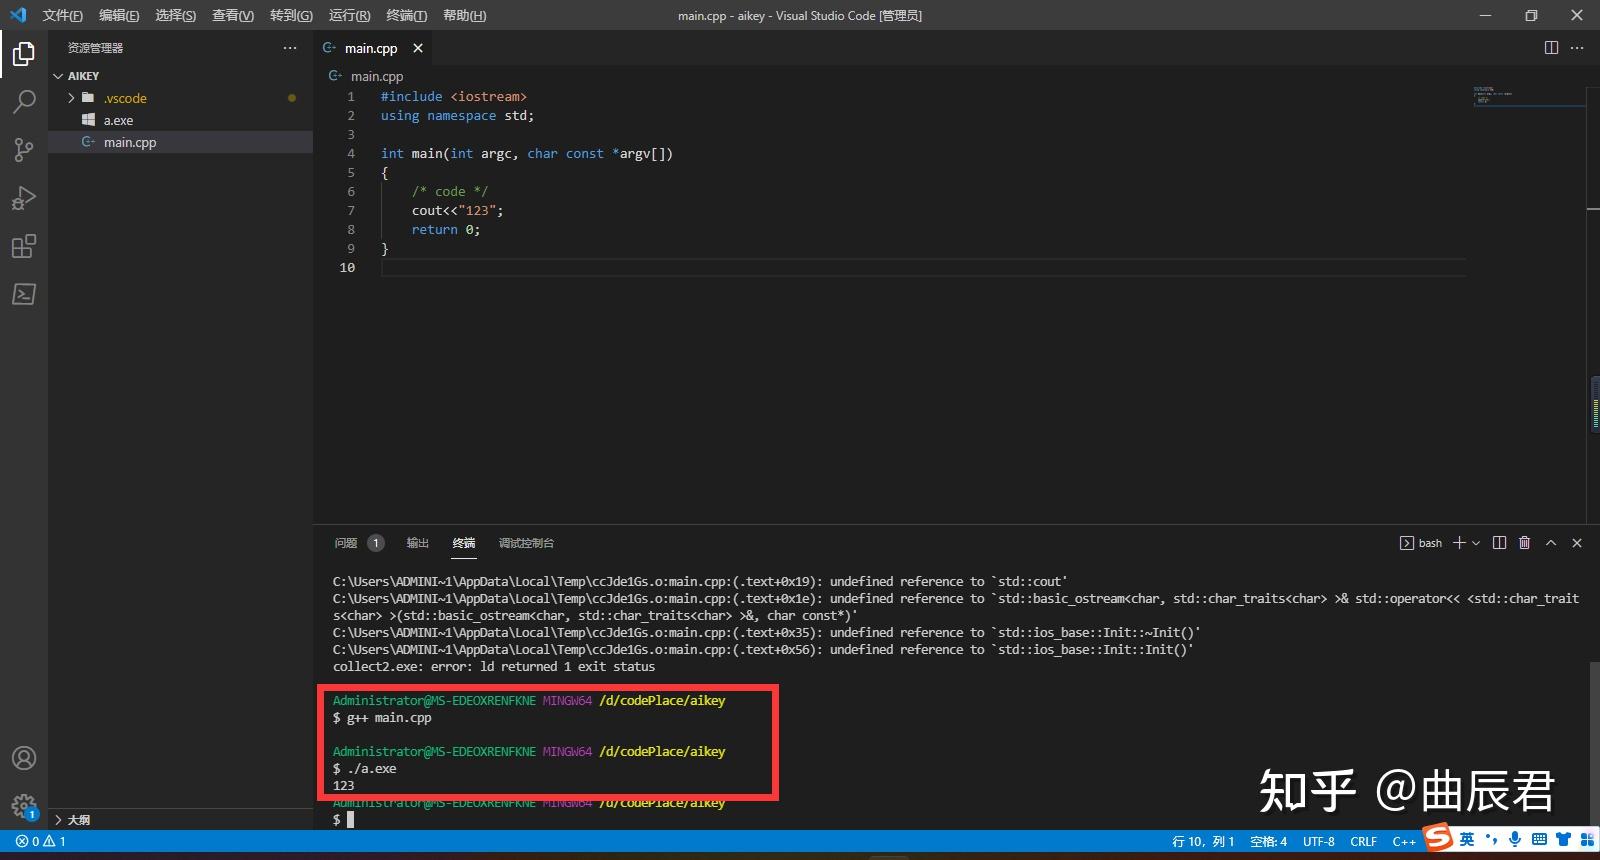
Task: Open the Explorer view in activity bar
Action: tap(24, 54)
